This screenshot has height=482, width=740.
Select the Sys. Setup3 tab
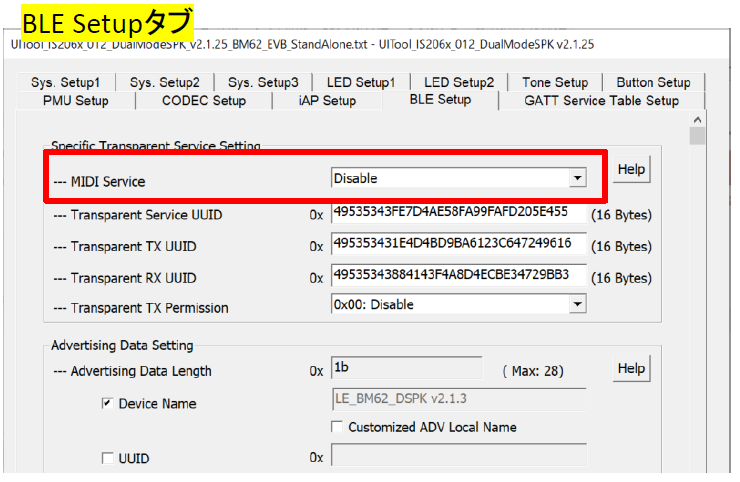(x=263, y=82)
